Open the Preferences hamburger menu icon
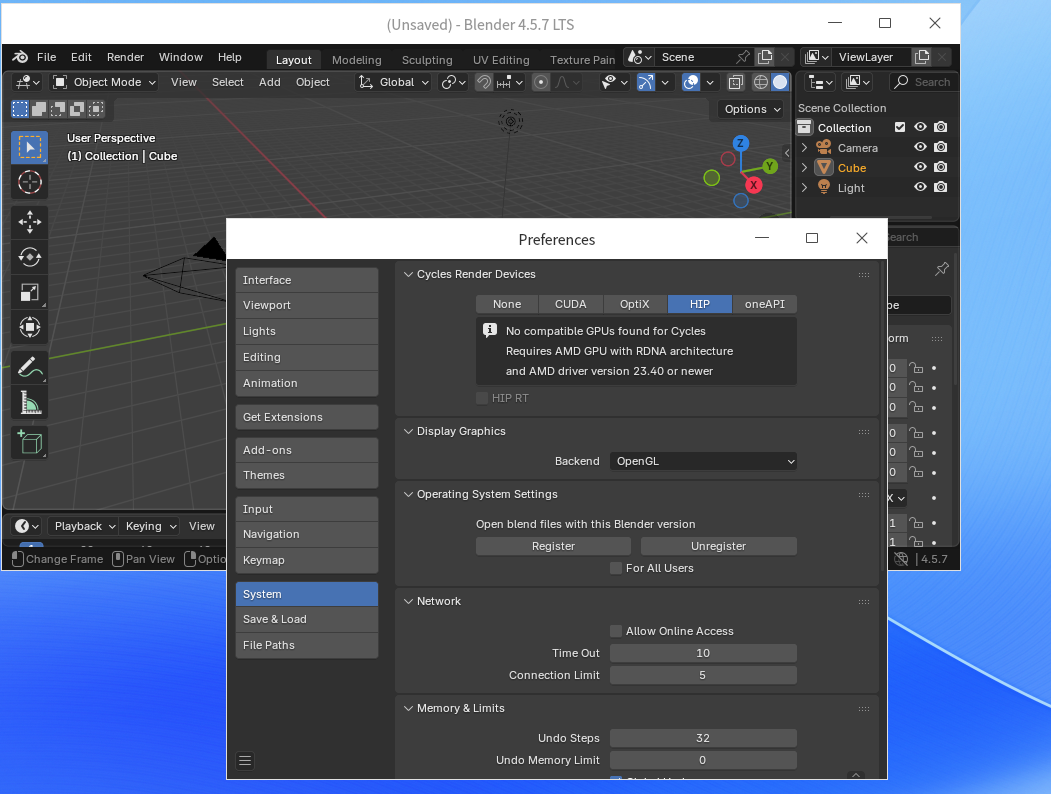This screenshot has height=794, width=1051. pyautogui.click(x=245, y=760)
